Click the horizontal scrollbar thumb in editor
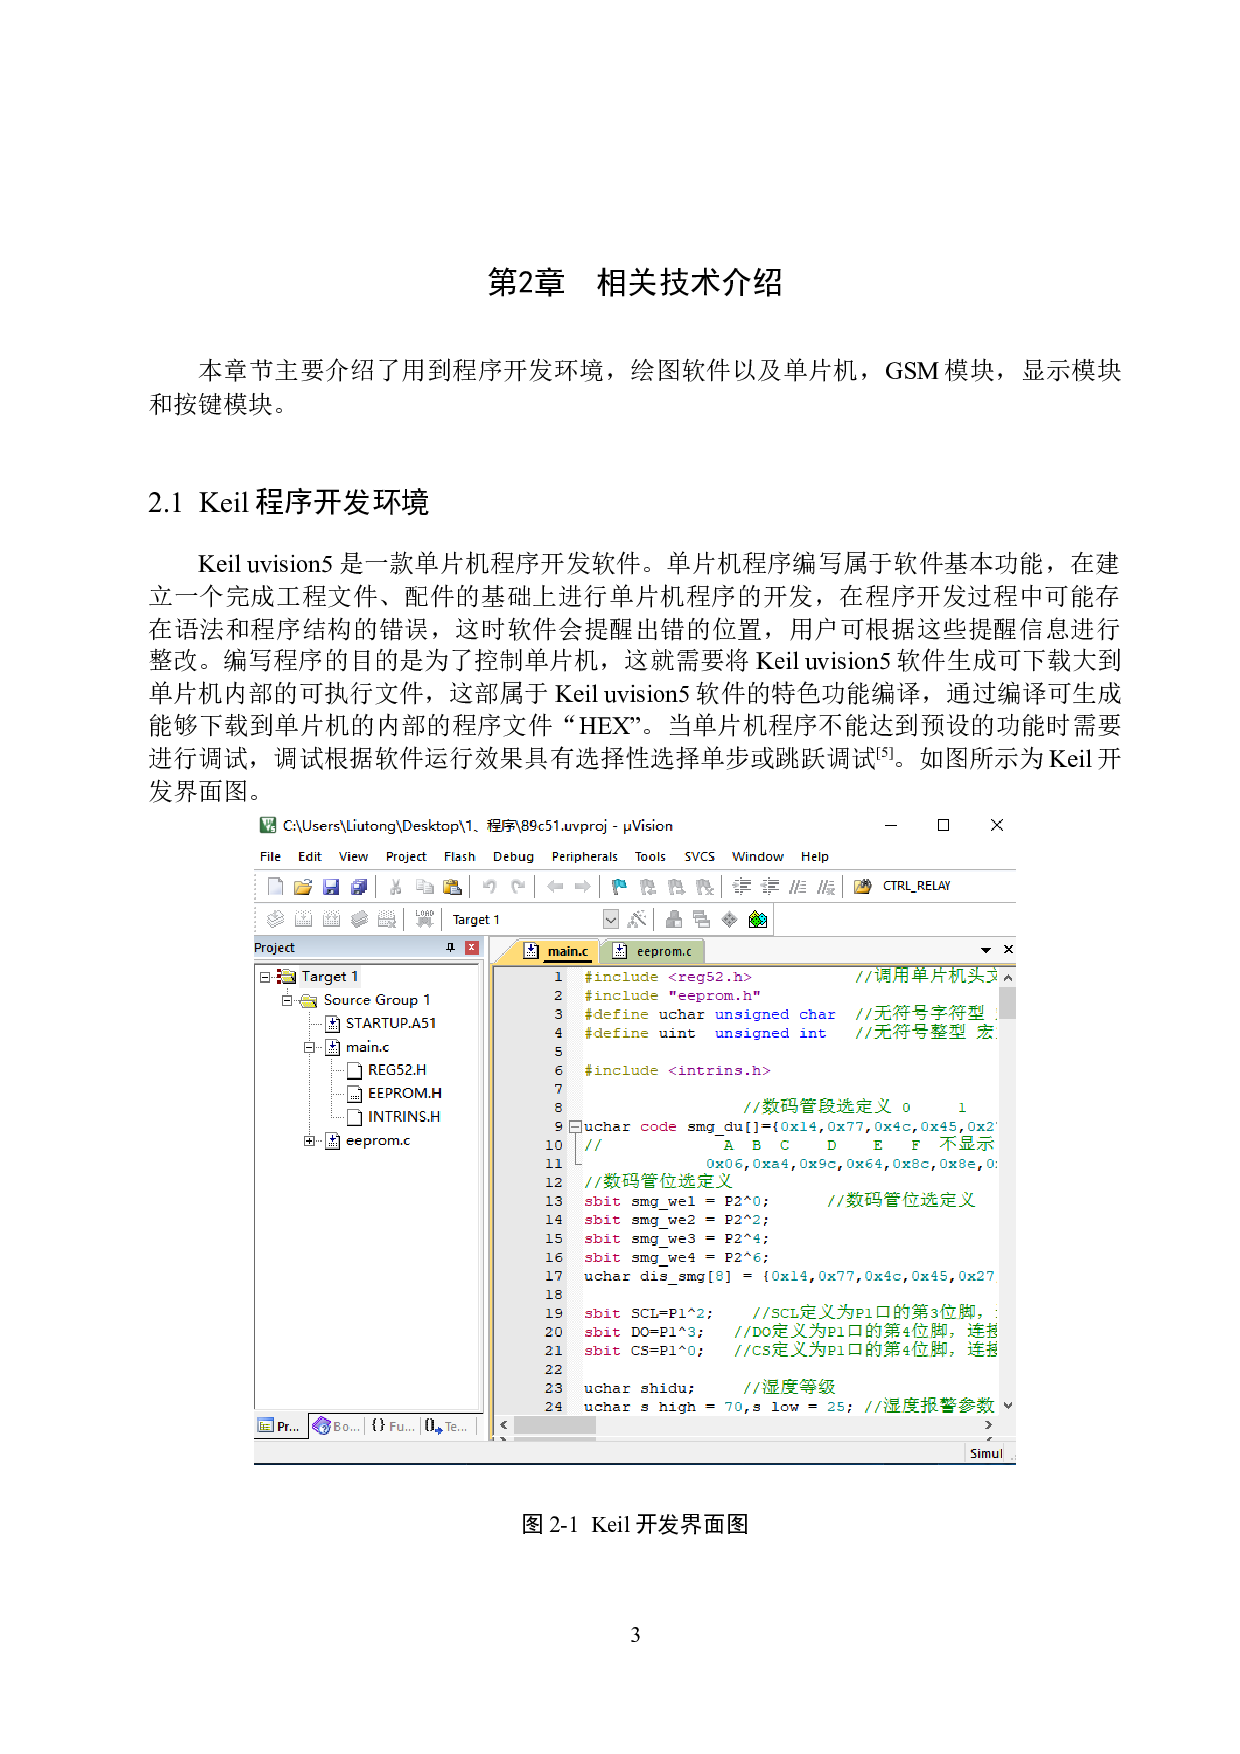The image size is (1240, 1754). (x=554, y=1425)
